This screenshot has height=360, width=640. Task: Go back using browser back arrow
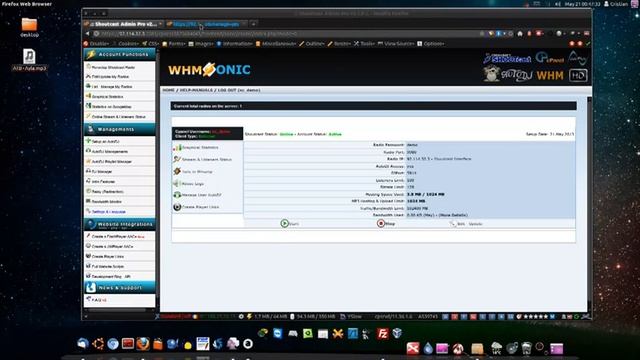point(87,34)
